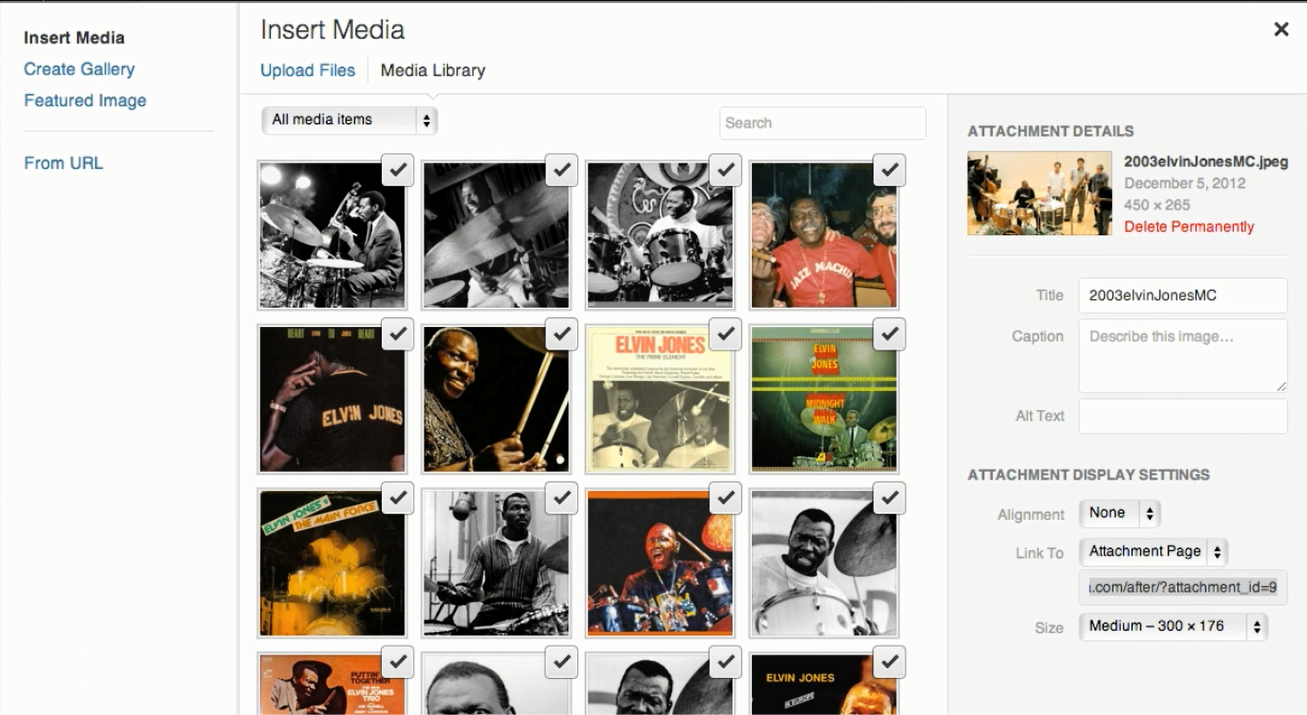
Task: Deselect checkmark on Elvin Jones Prime Element cover
Action: coord(725,334)
